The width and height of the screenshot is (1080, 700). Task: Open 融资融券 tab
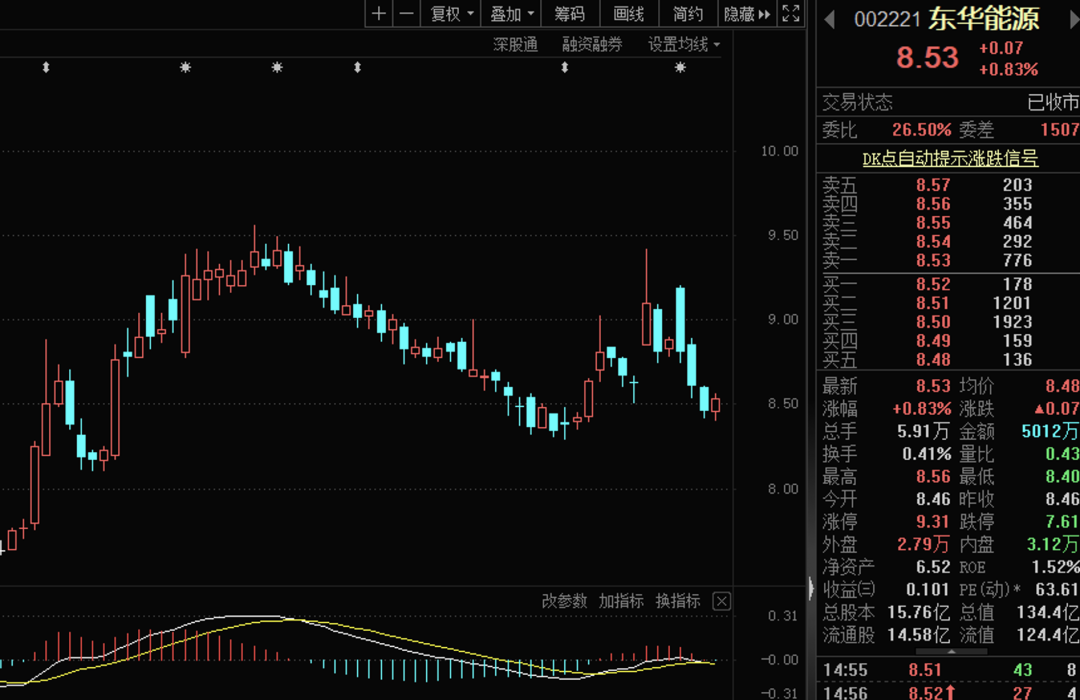click(x=592, y=45)
